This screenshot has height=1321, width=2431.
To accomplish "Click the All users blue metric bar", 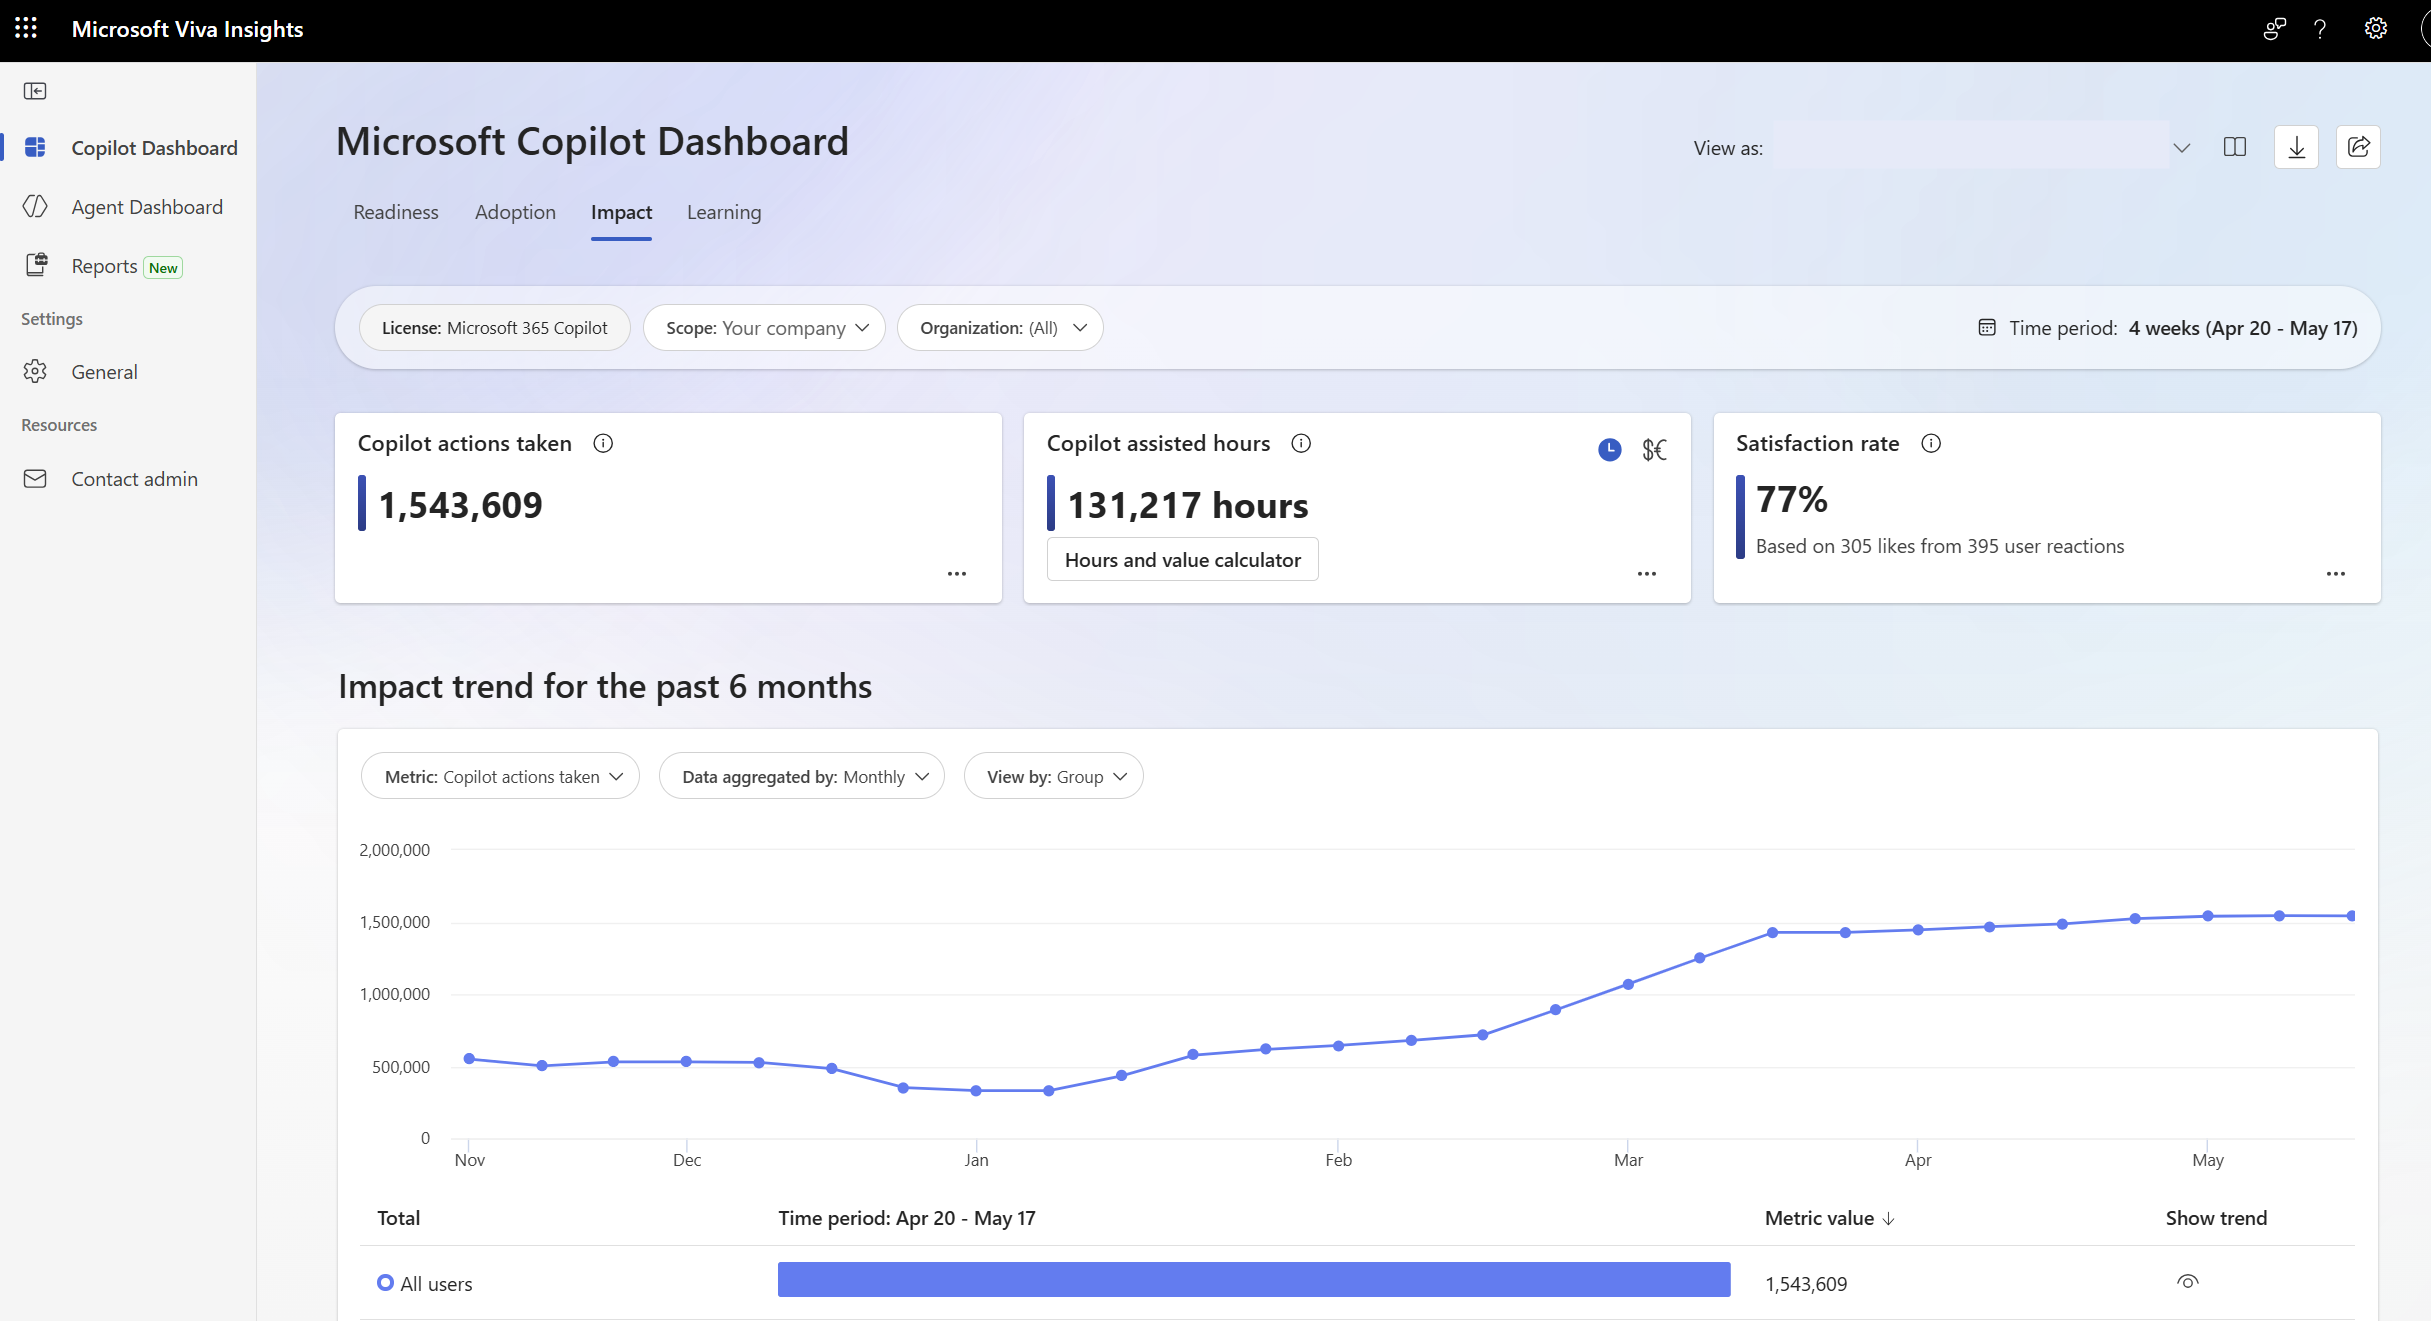I will [x=1254, y=1280].
